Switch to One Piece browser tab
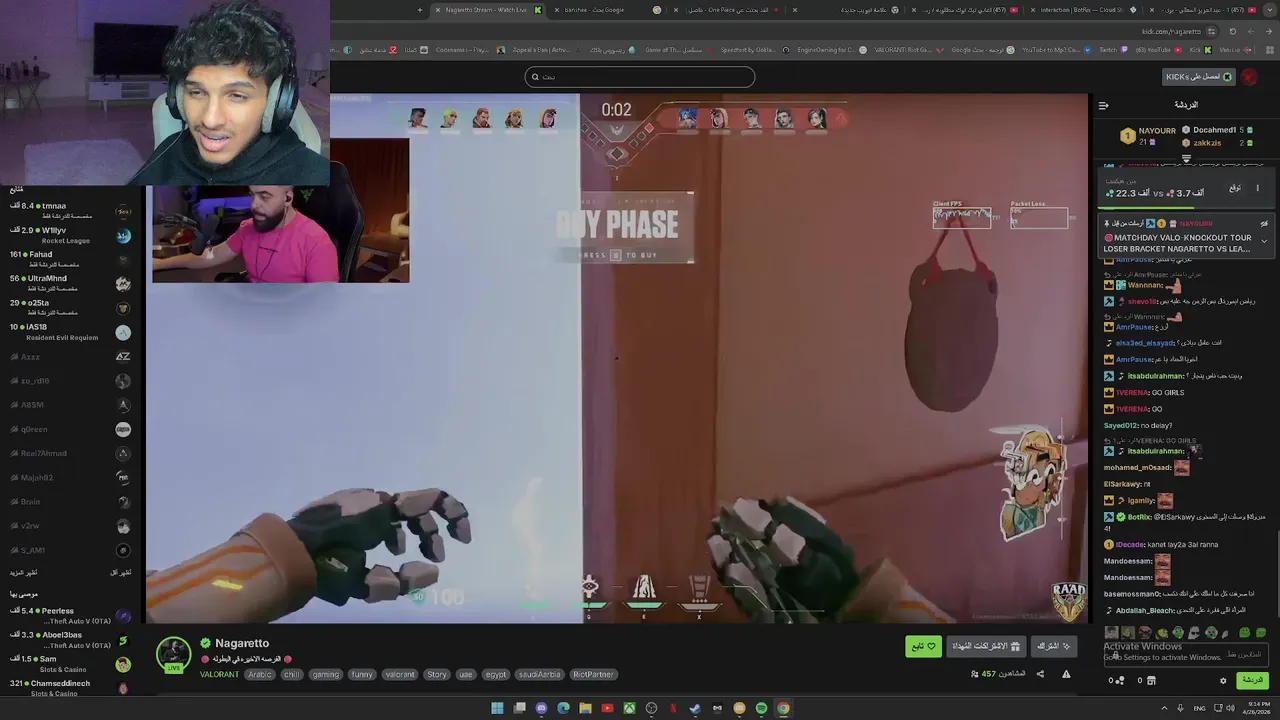Image resolution: width=1280 pixels, height=720 pixels. coord(726,10)
